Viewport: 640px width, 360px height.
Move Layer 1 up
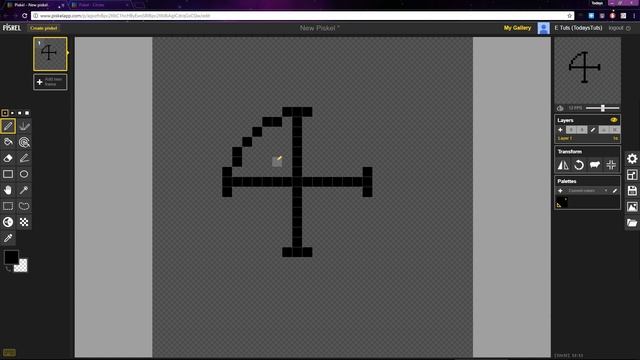[x=571, y=130]
